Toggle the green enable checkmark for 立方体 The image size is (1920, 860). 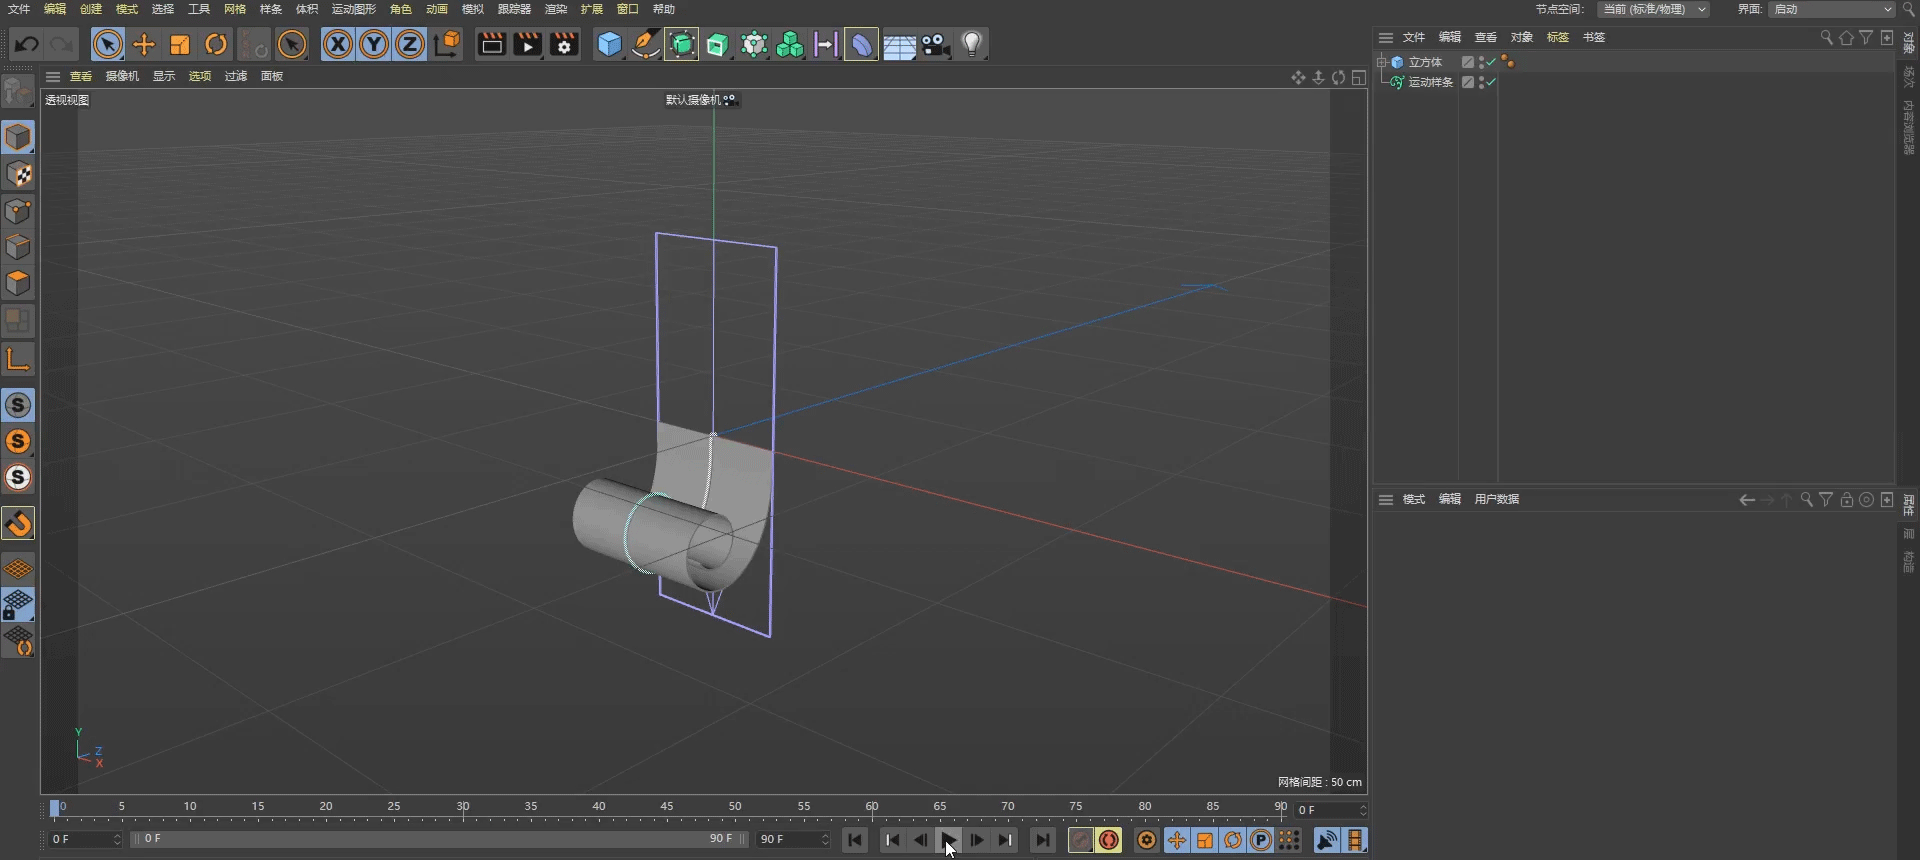(1491, 62)
